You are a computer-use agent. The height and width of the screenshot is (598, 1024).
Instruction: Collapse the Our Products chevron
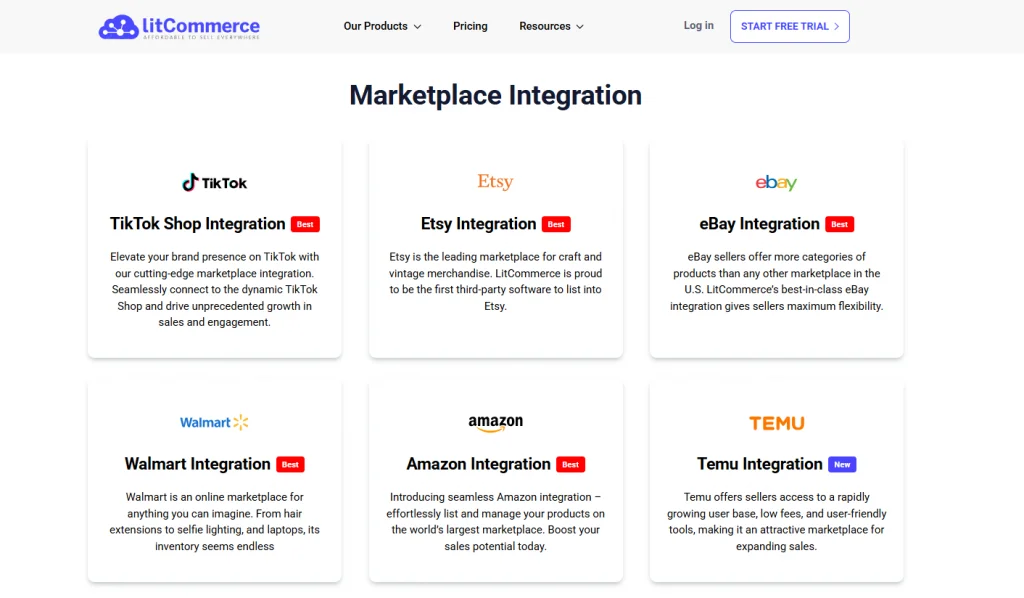click(x=417, y=27)
